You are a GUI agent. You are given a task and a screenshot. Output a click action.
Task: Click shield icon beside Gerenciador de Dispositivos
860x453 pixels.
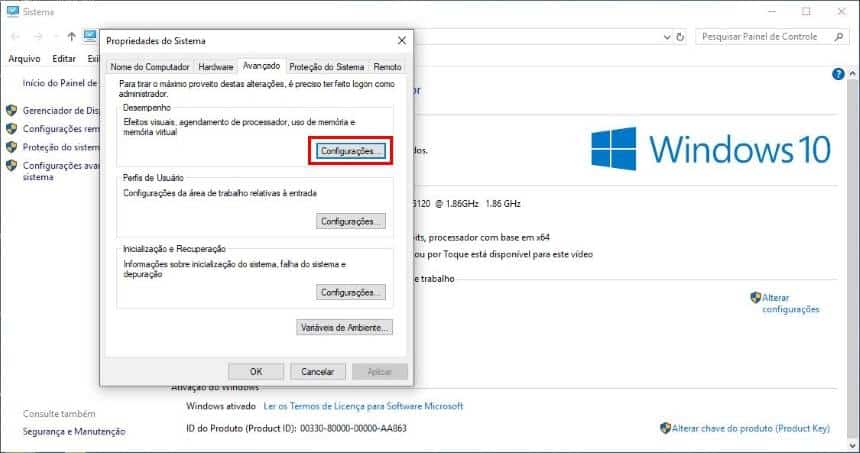[12, 110]
